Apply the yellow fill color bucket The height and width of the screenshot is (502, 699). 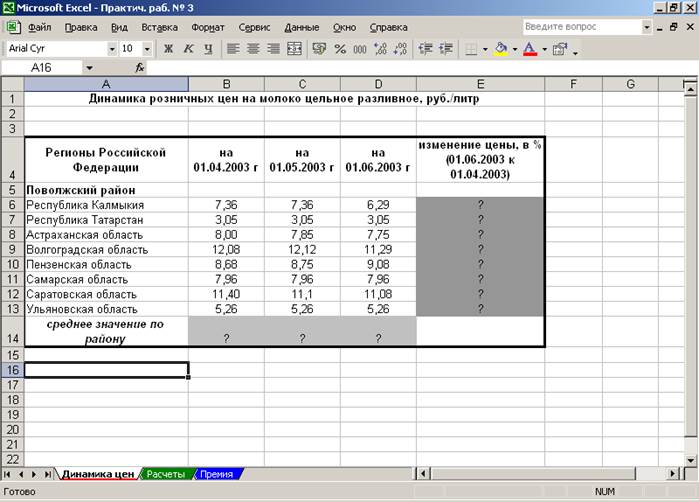[x=501, y=48]
